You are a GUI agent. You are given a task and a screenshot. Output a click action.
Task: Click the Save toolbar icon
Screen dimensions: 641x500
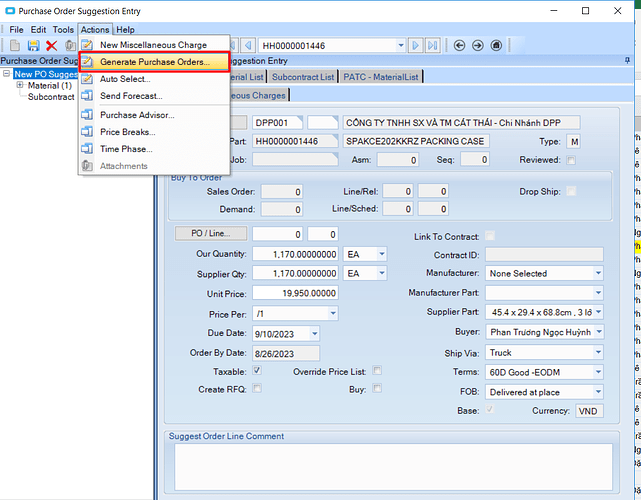click(34, 45)
